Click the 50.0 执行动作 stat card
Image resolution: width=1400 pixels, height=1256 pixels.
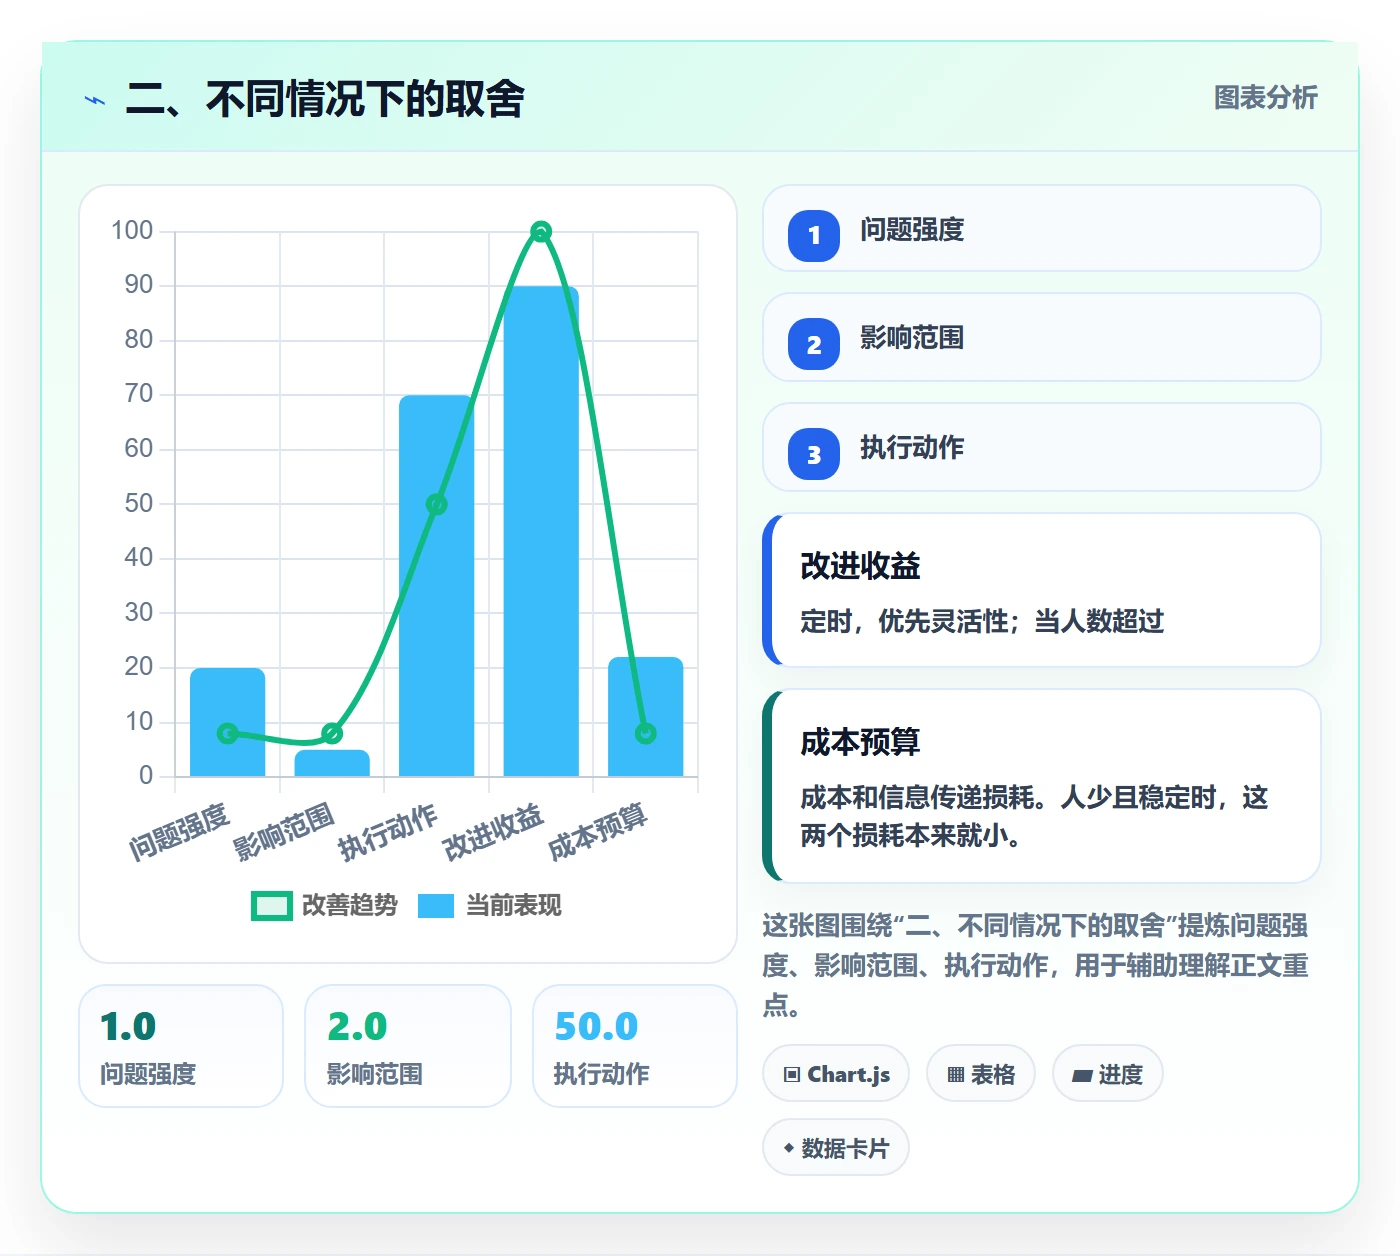pos(635,1046)
